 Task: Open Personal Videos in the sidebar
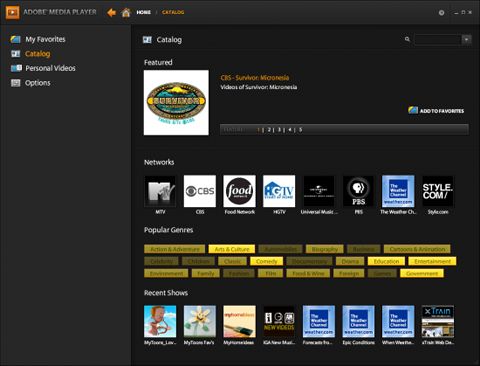(50, 68)
